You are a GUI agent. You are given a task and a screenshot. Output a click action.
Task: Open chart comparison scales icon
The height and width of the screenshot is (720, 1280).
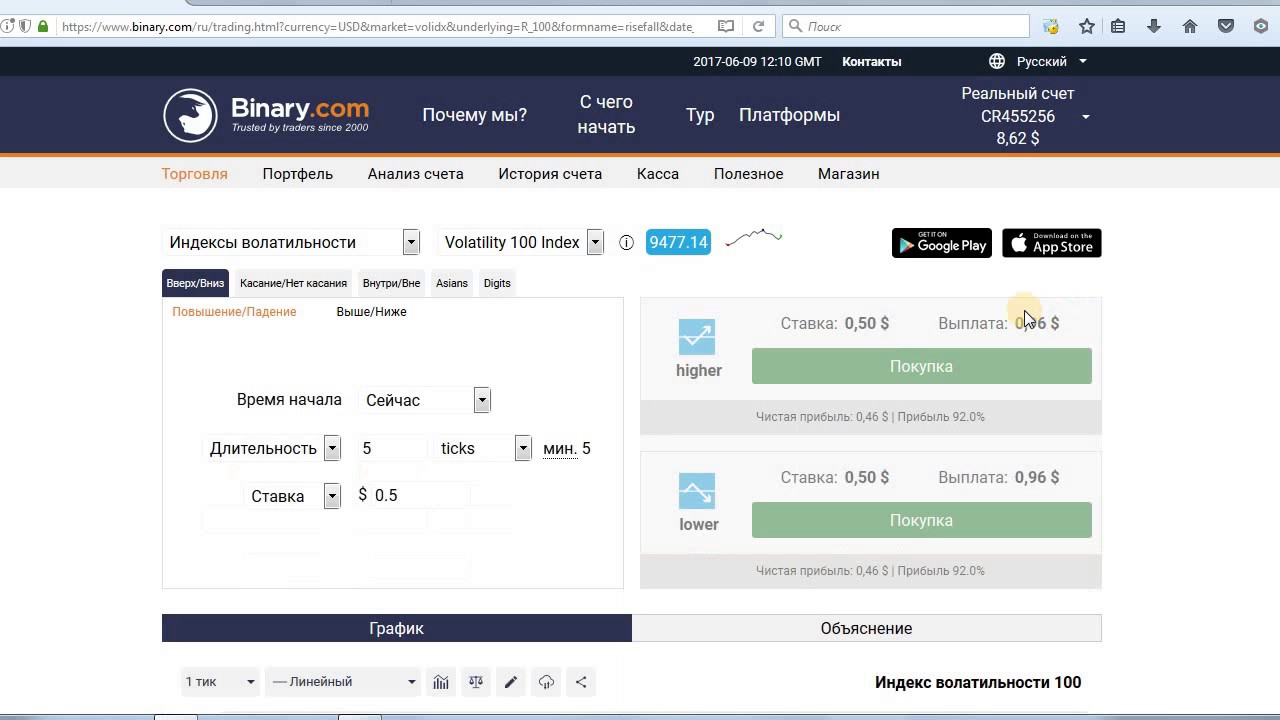476,682
